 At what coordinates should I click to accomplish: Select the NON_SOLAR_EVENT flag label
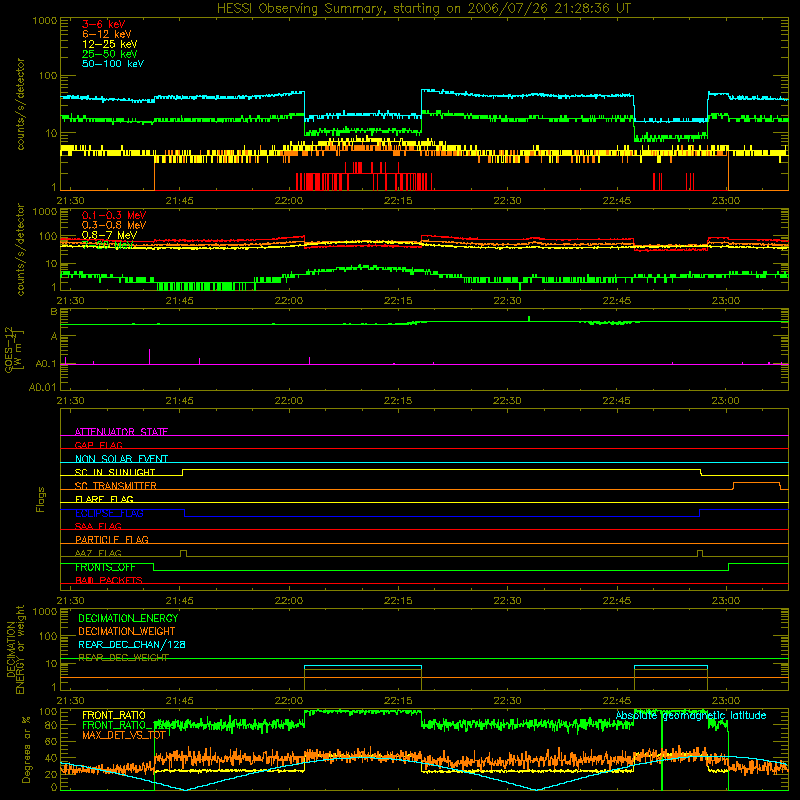tap(121, 459)
